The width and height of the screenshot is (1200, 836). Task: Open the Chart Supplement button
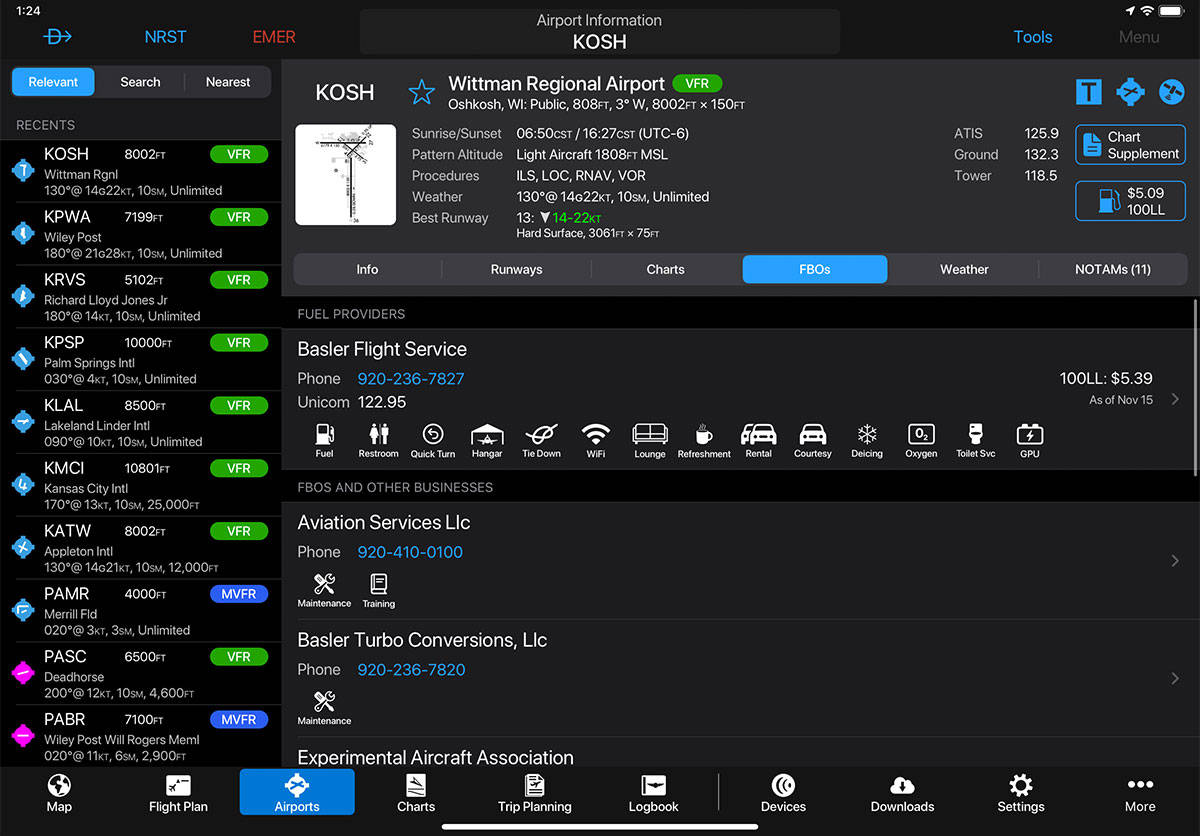[x=1130, y=145]
